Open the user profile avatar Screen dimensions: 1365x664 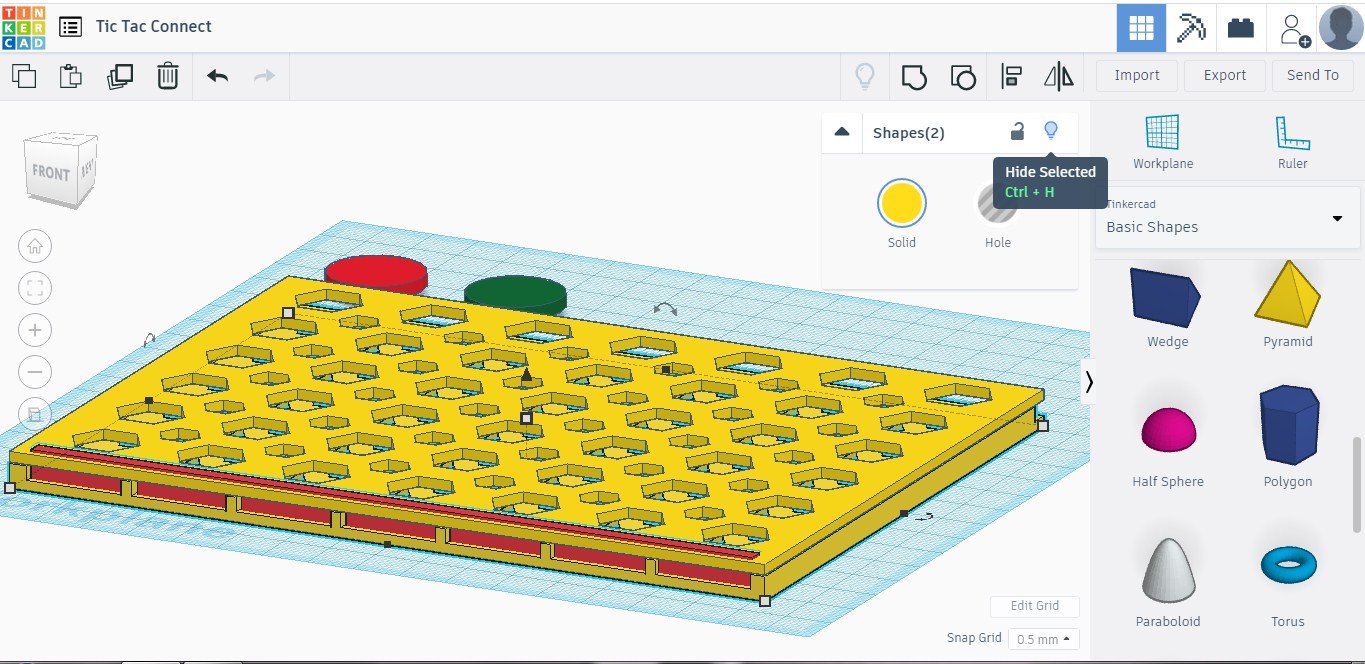[x=1341, y=27]
